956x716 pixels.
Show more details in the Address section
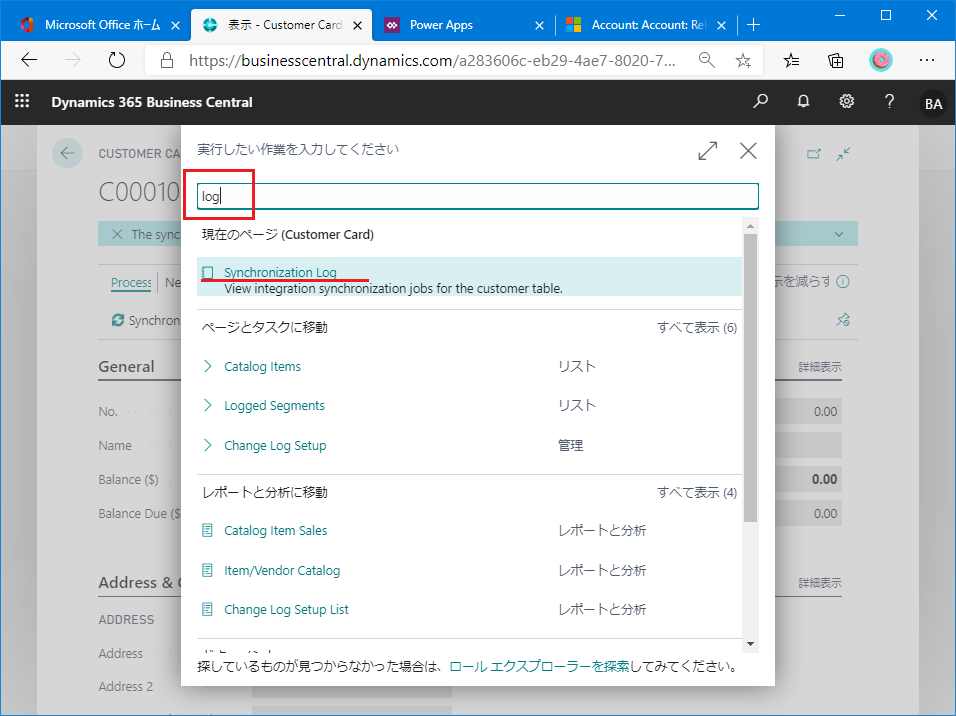[x=820, y=583]
